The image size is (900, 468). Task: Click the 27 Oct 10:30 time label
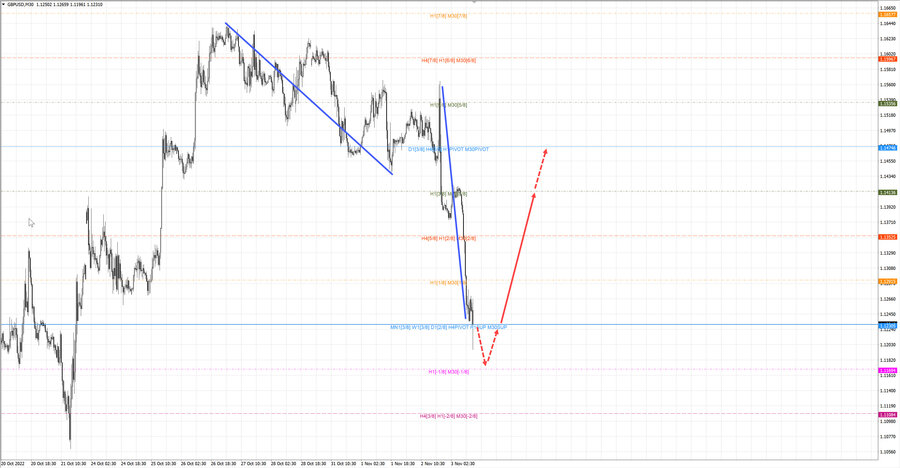253,463
